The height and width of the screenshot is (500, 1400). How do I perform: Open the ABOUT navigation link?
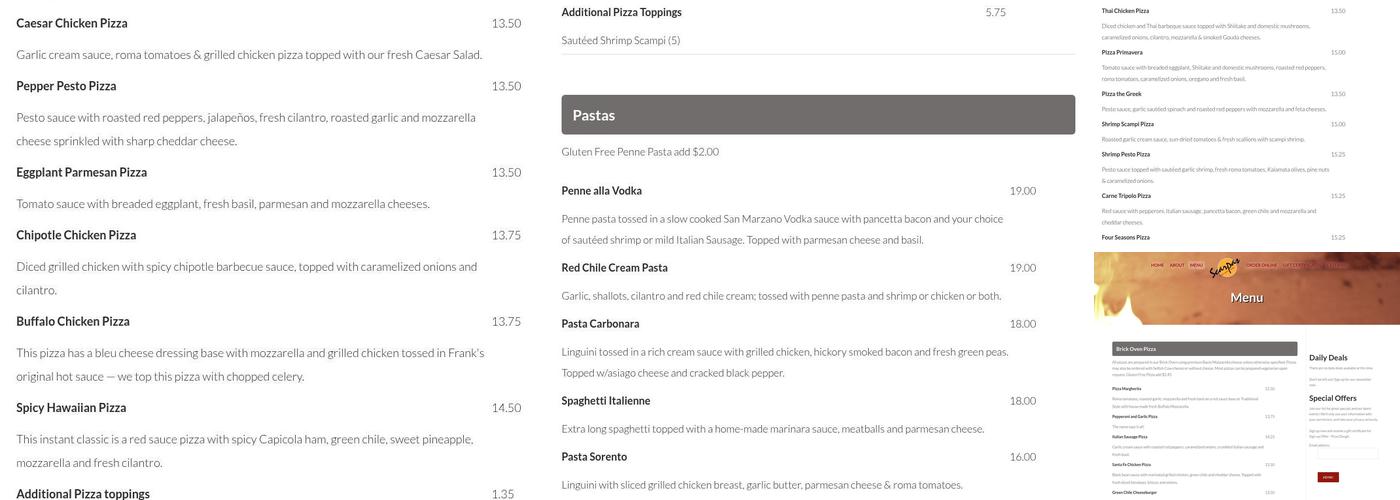point(1177,265)
